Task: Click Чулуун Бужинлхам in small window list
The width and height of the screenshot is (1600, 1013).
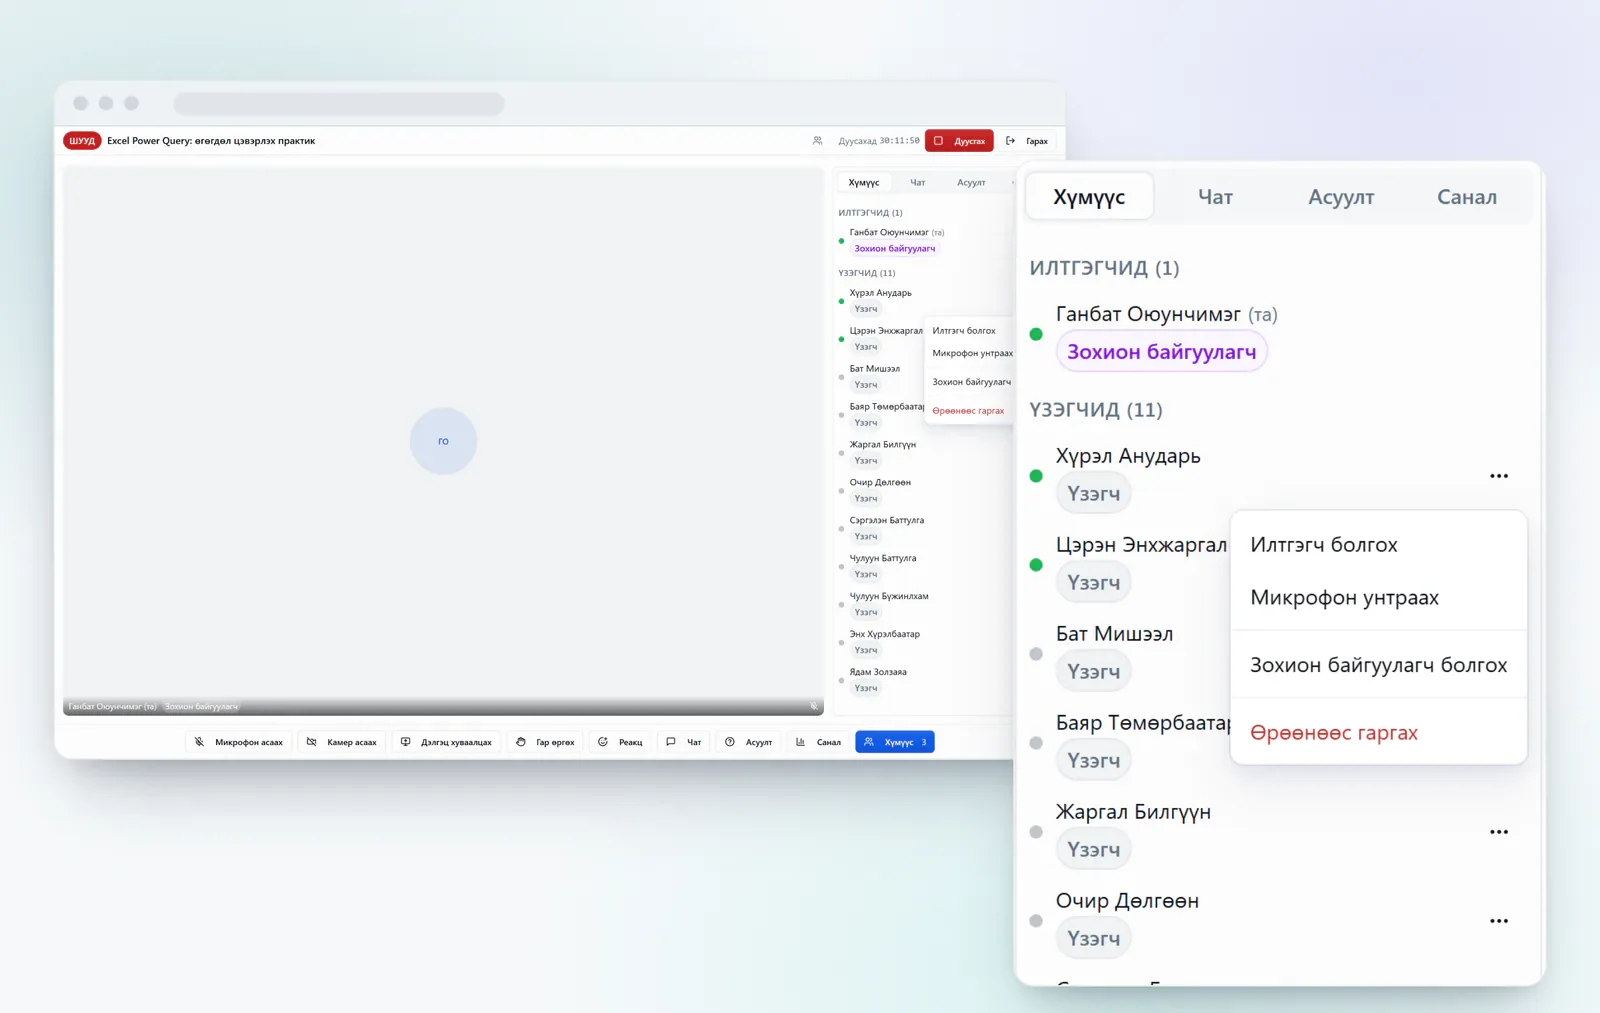Action: click(889, 596)
